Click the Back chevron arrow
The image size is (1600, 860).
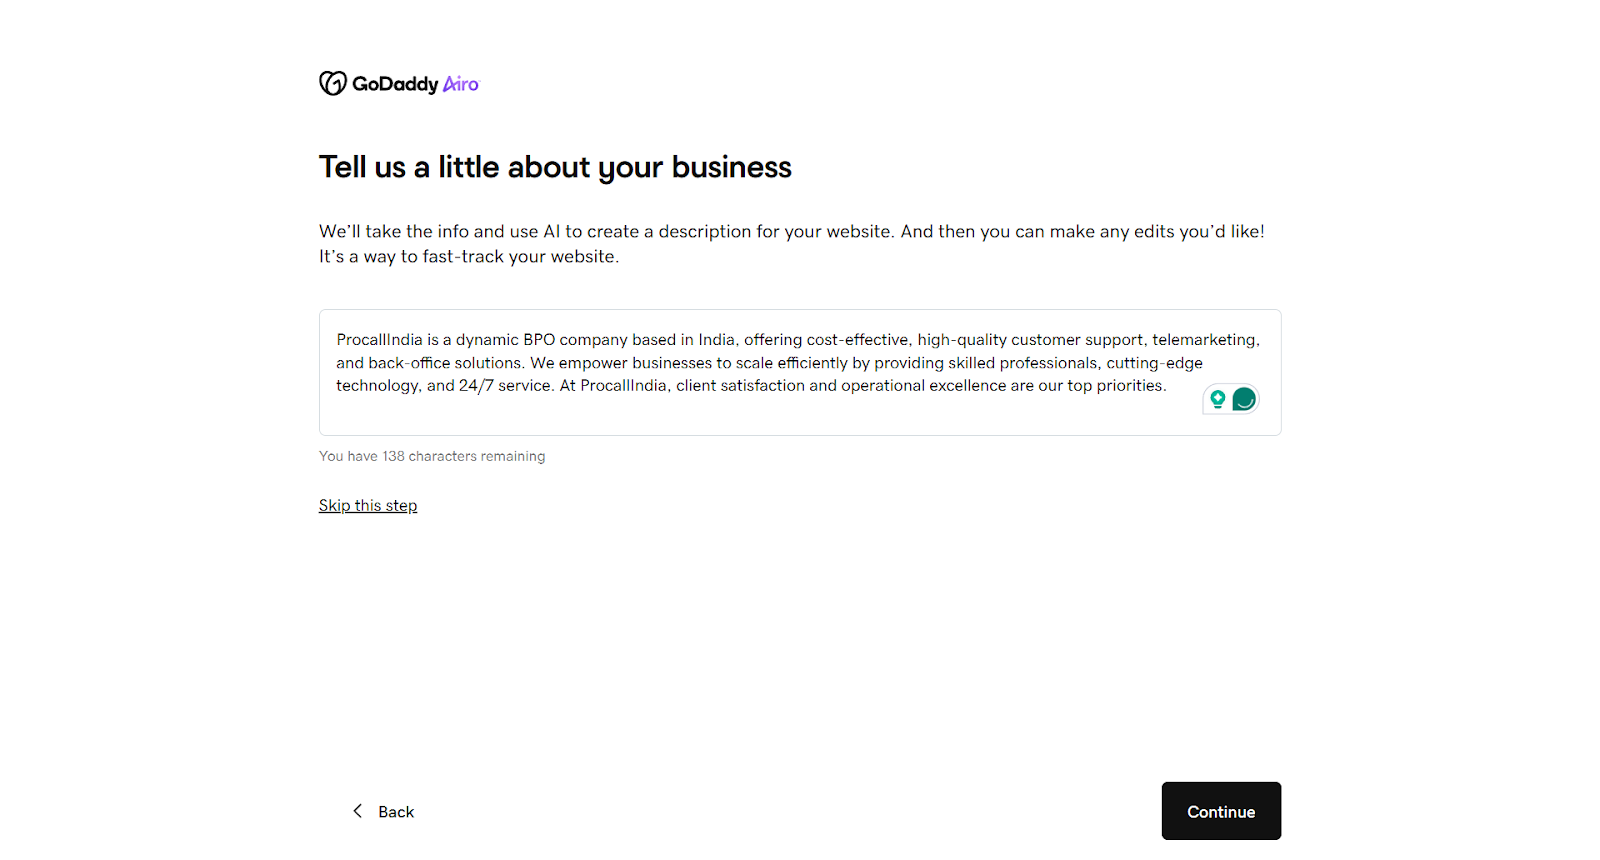click(358, 811)
